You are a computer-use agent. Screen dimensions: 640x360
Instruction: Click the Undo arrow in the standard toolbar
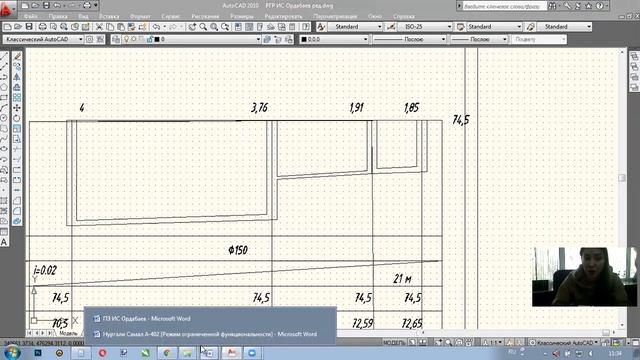pos(156,27)
